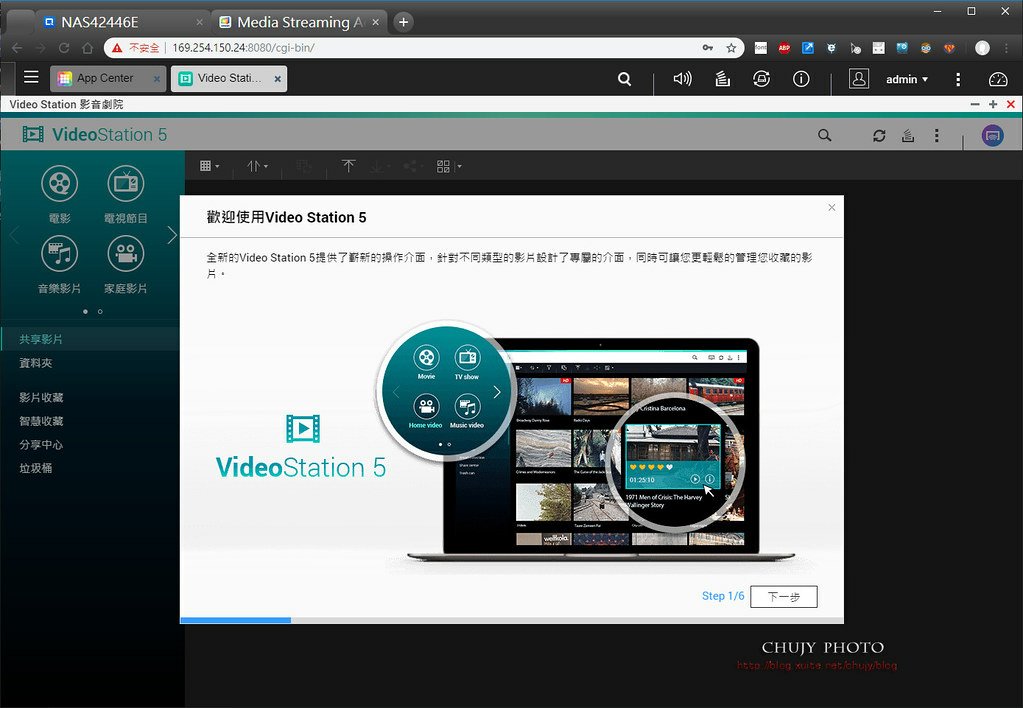Open VideoStation background tasks icon
Screen dimensions: 1023x708
point(908,135)
